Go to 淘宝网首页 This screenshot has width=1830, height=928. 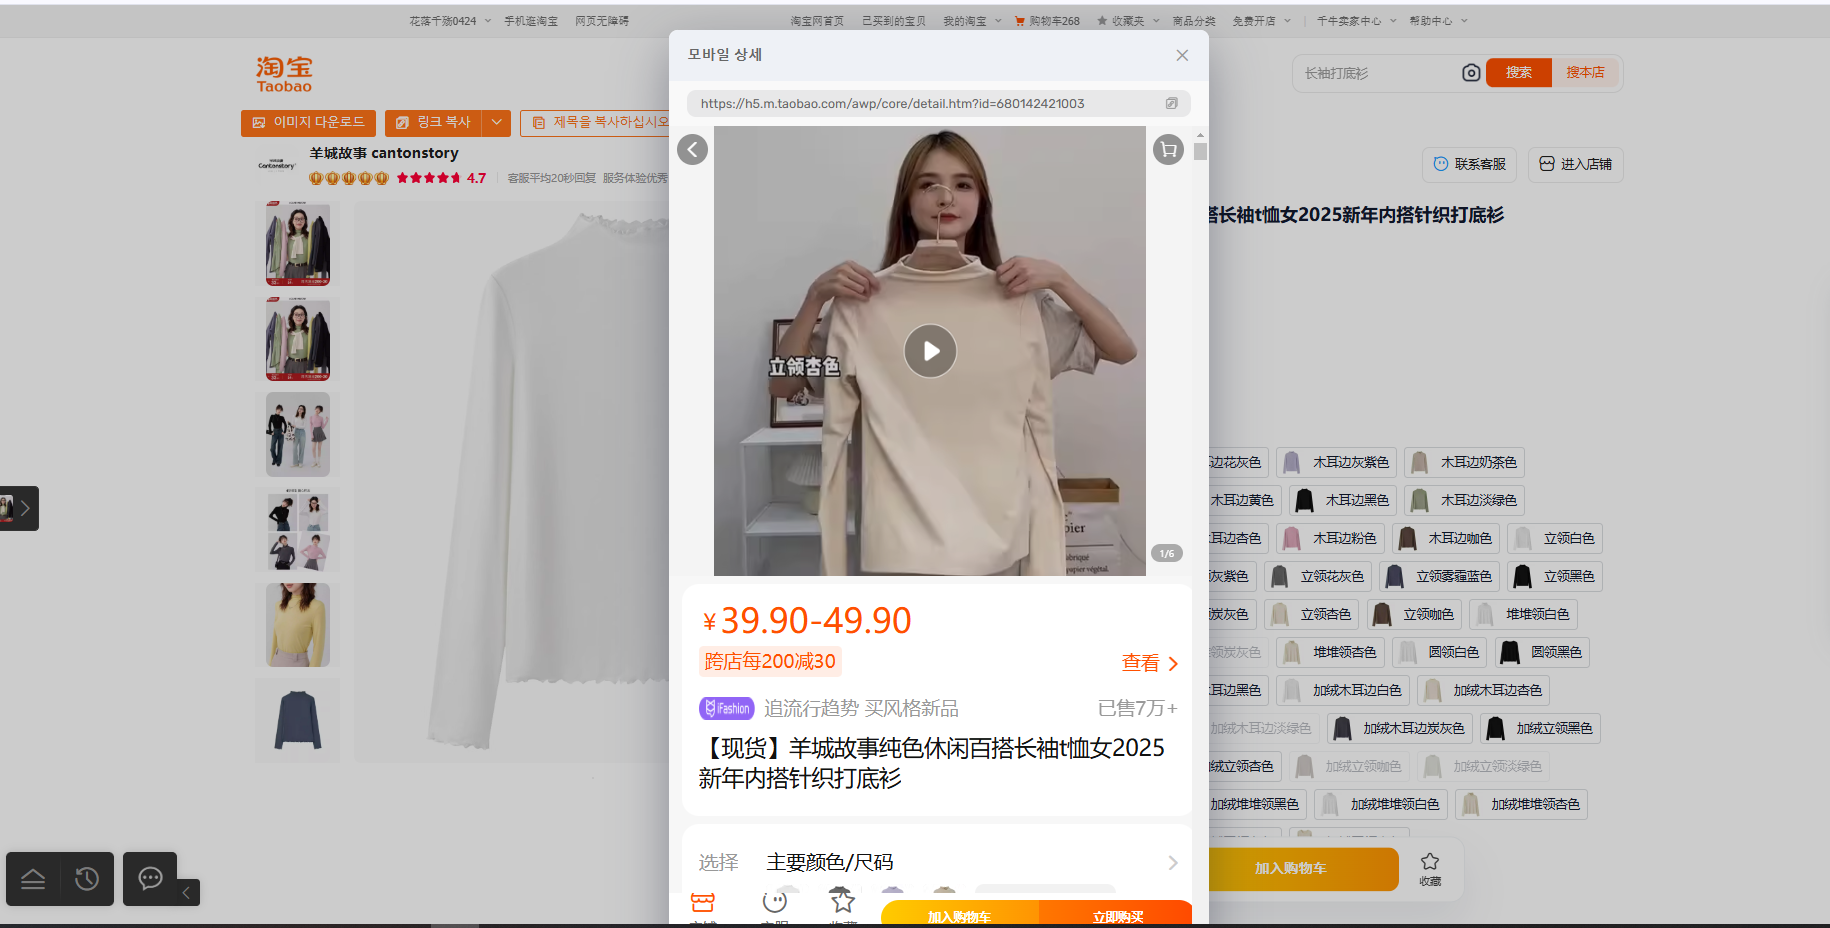tap(817, 21)
